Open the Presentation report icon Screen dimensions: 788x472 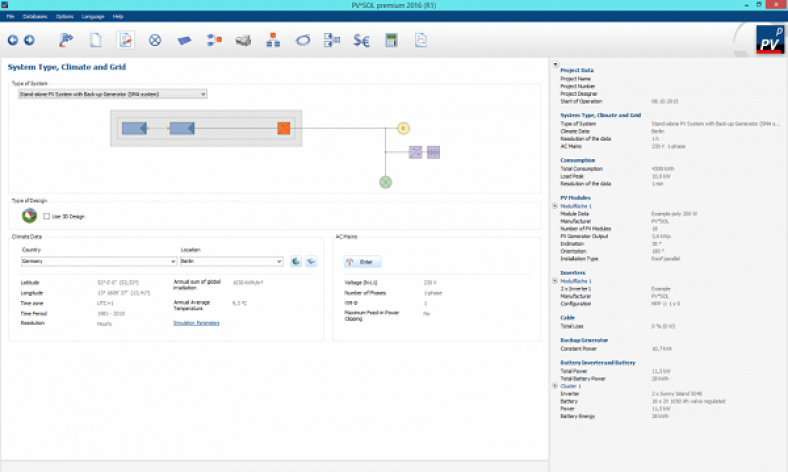coord(421,40)
